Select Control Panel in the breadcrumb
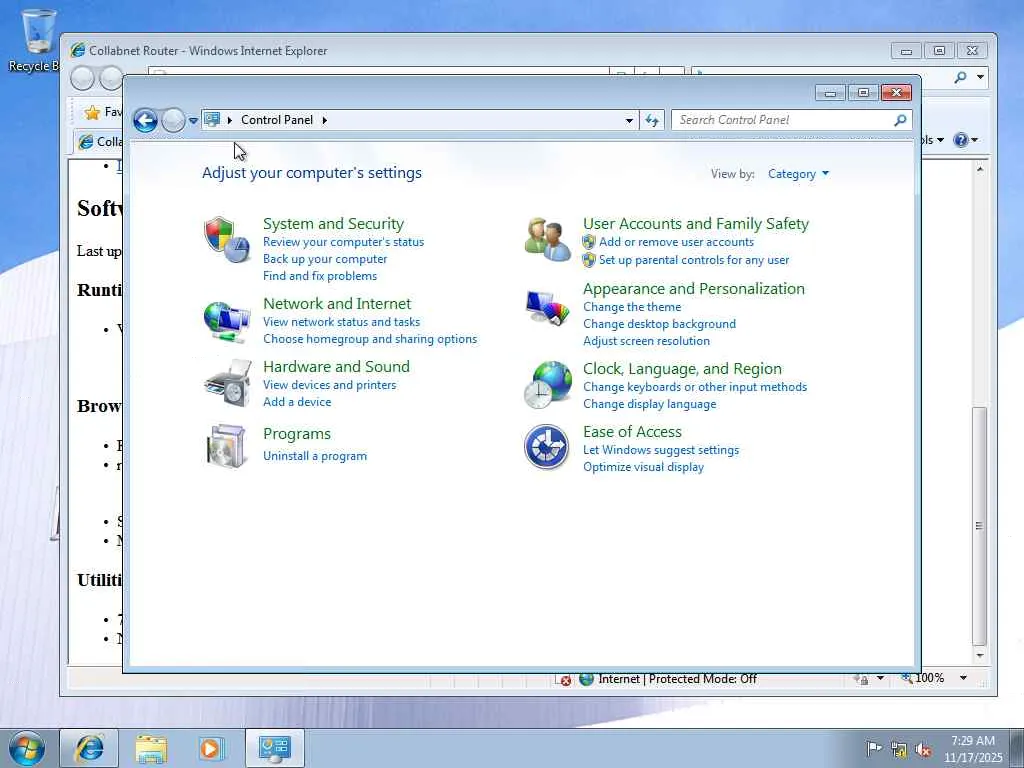Screen dimensions: 1024x768 (277, 120)
